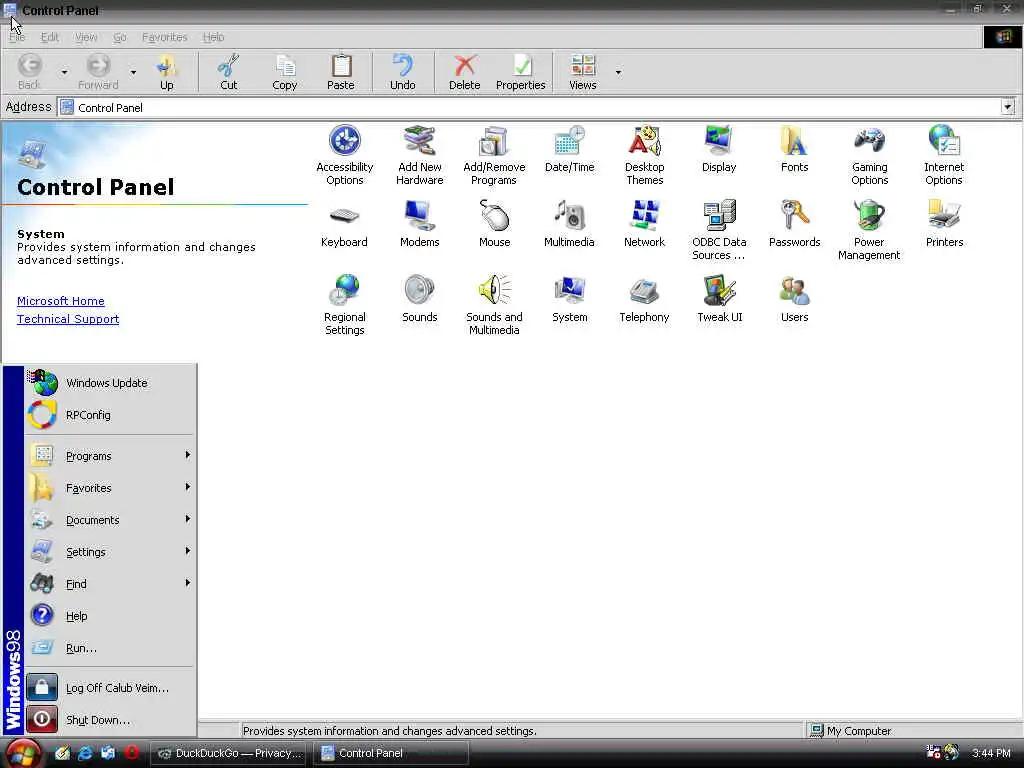Viewport: 1024px width, 768px height.
Task: Select the Display icon
Action: [719, 149]
